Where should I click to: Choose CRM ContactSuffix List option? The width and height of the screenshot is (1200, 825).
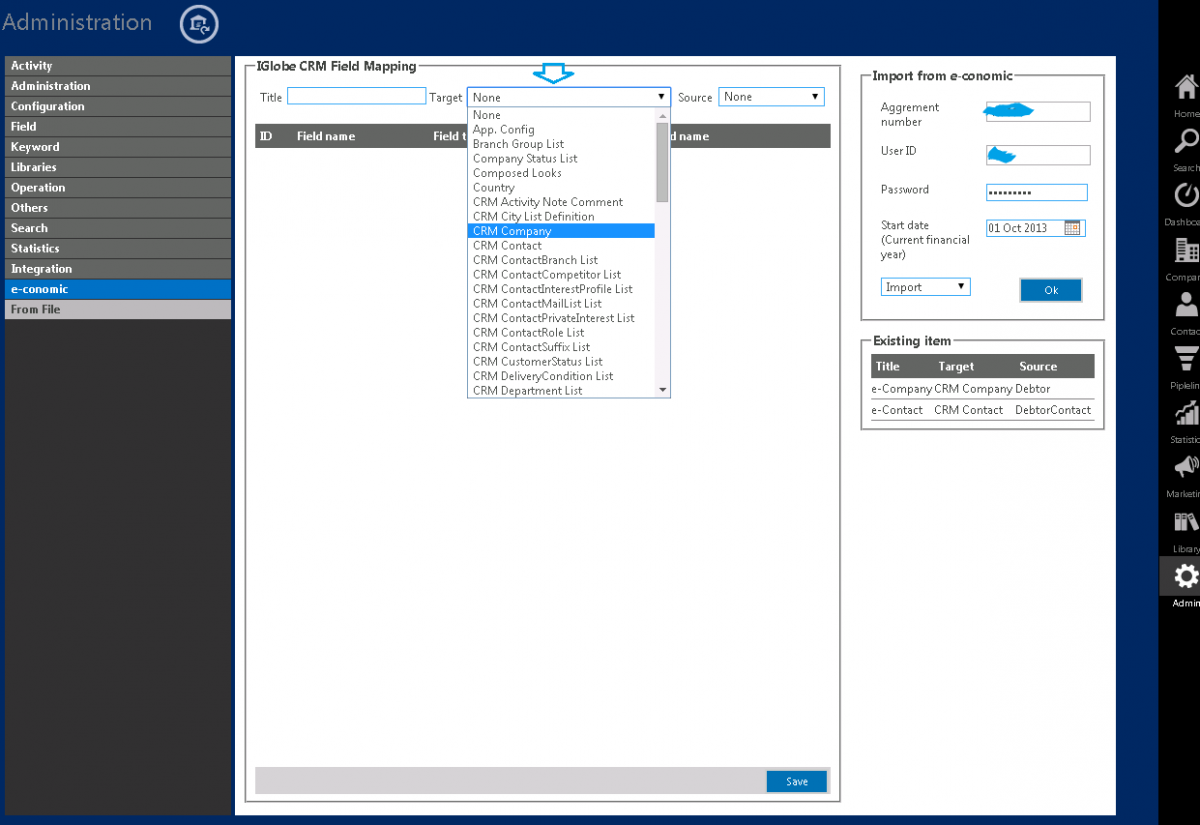[561, 347]
